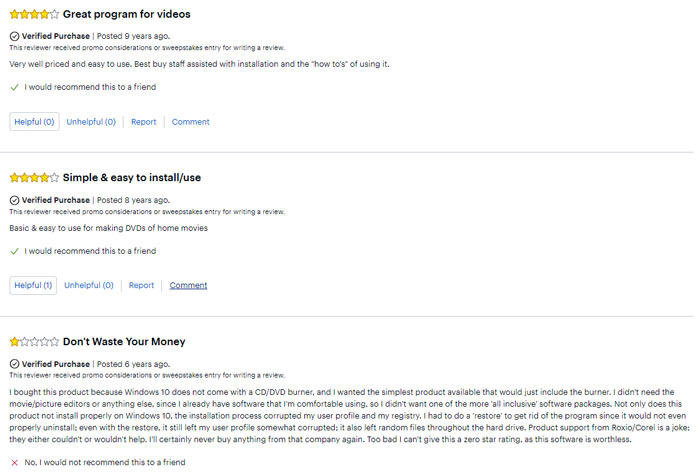The height and width of the screenshot is (476, 700).
Task: Mark first review Unhelpful (0)
Action: tap(91, 122)
